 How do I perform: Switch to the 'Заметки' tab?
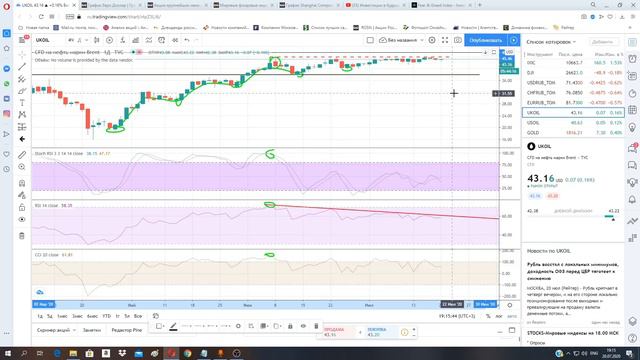pos(91,330)
